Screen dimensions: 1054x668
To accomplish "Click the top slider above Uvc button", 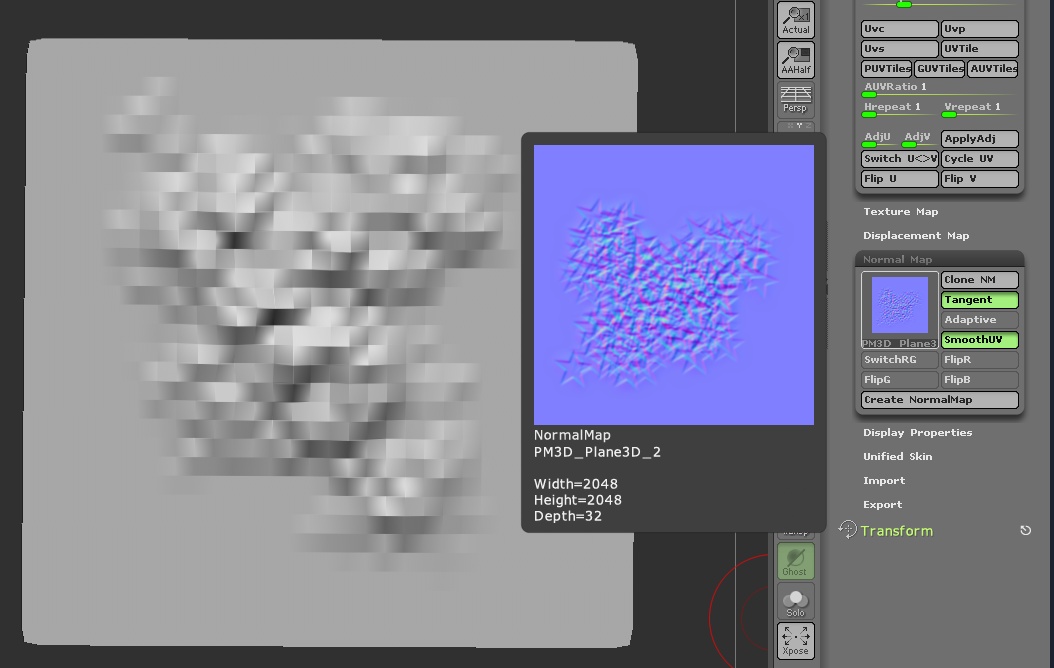I will pyautogui.click(x=940, y=5).
